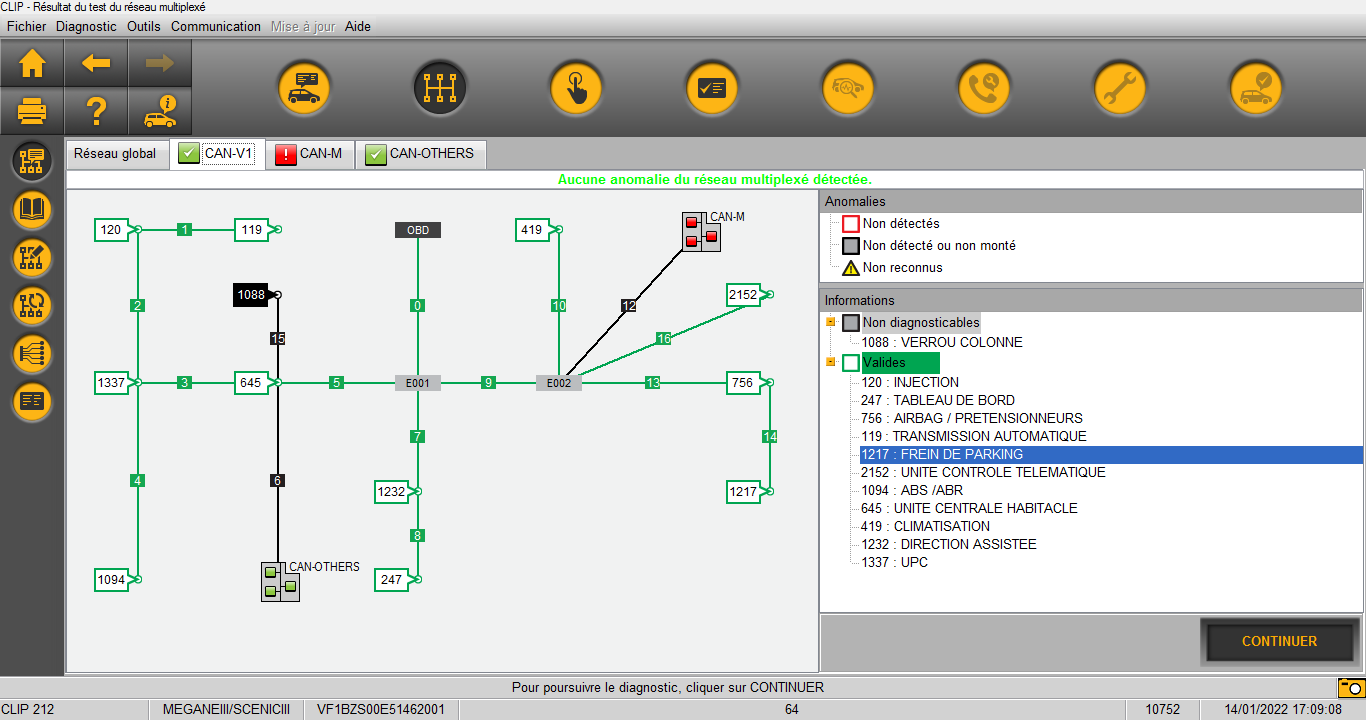Select computer node 1337 in the diagram

click(x=112, y=382)
